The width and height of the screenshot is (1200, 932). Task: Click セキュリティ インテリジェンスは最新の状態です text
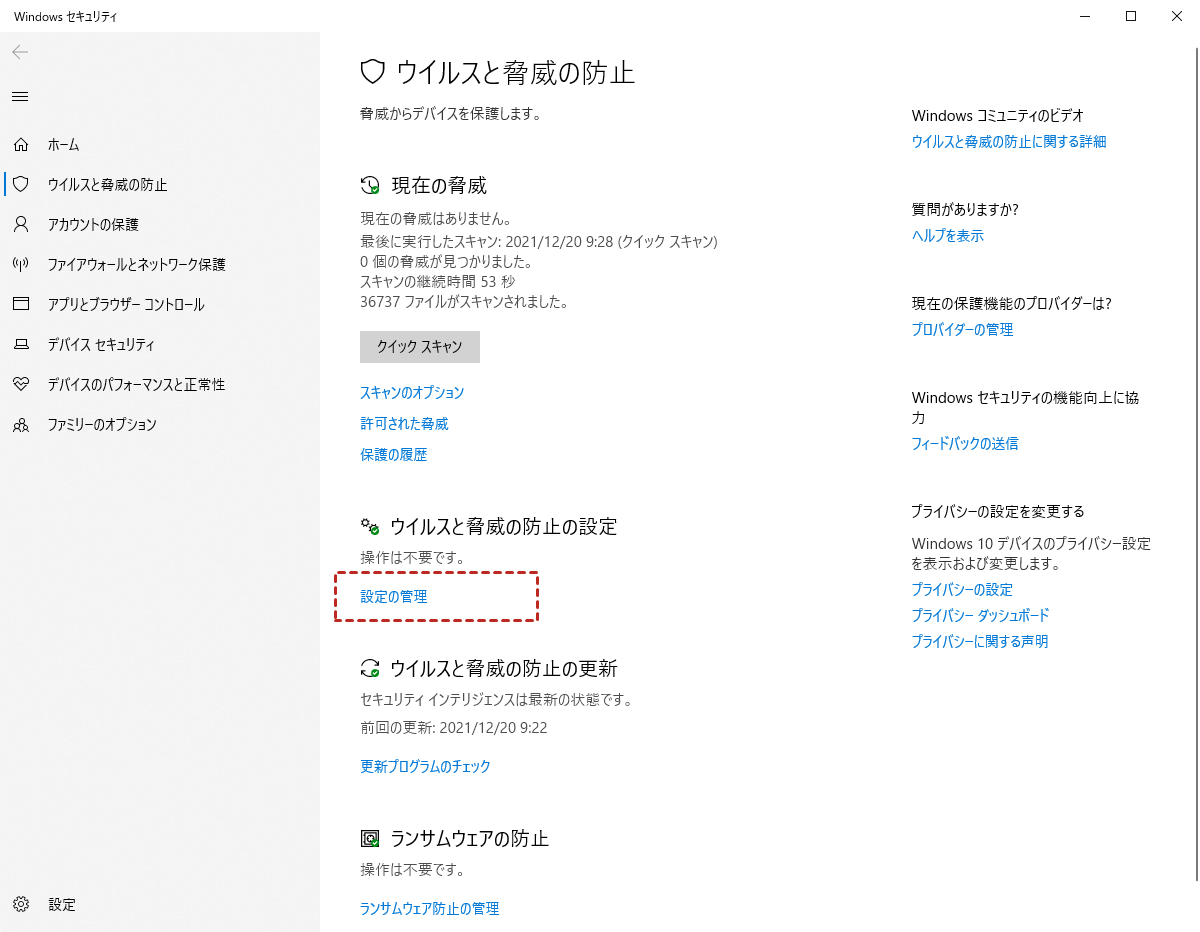(x=496, y=700)
